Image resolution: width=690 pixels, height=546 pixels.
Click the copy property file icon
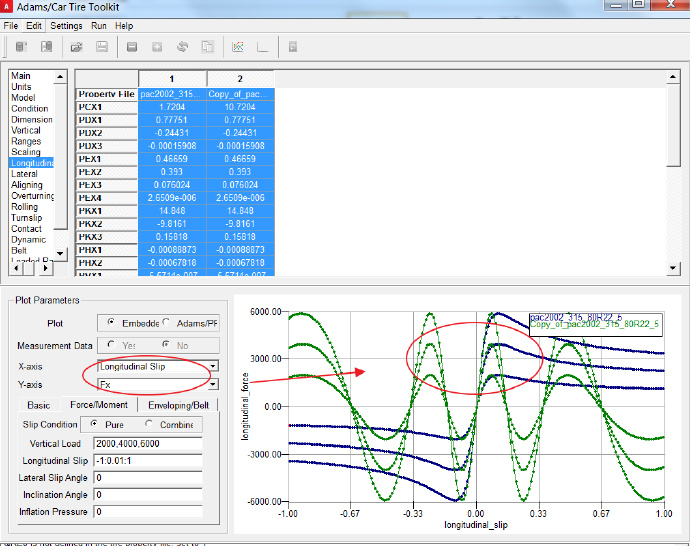coord(208,47)
